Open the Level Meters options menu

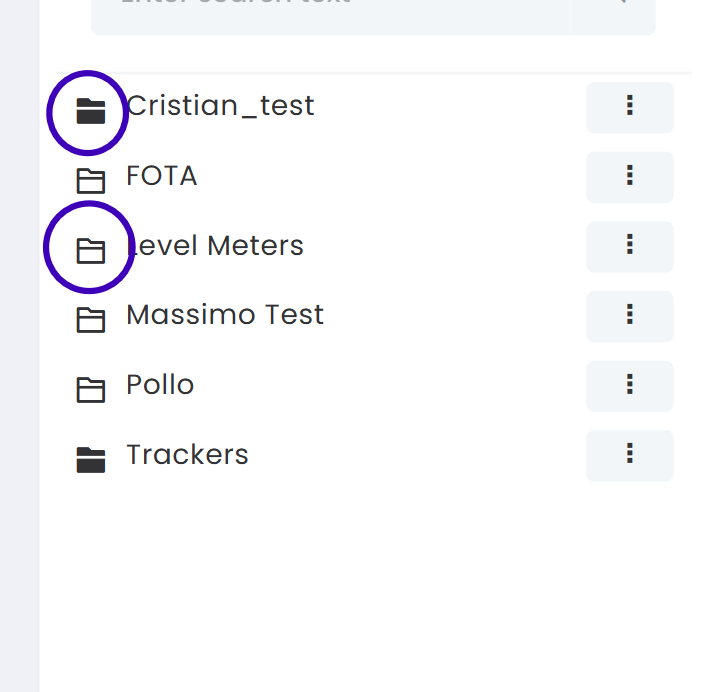[629, 245]
